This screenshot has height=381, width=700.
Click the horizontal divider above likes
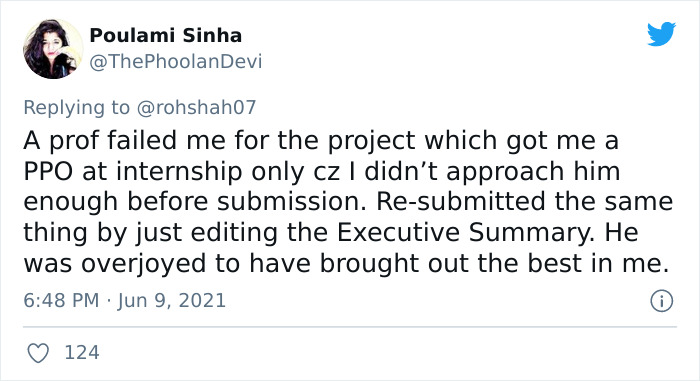click(x=350, y=327)
